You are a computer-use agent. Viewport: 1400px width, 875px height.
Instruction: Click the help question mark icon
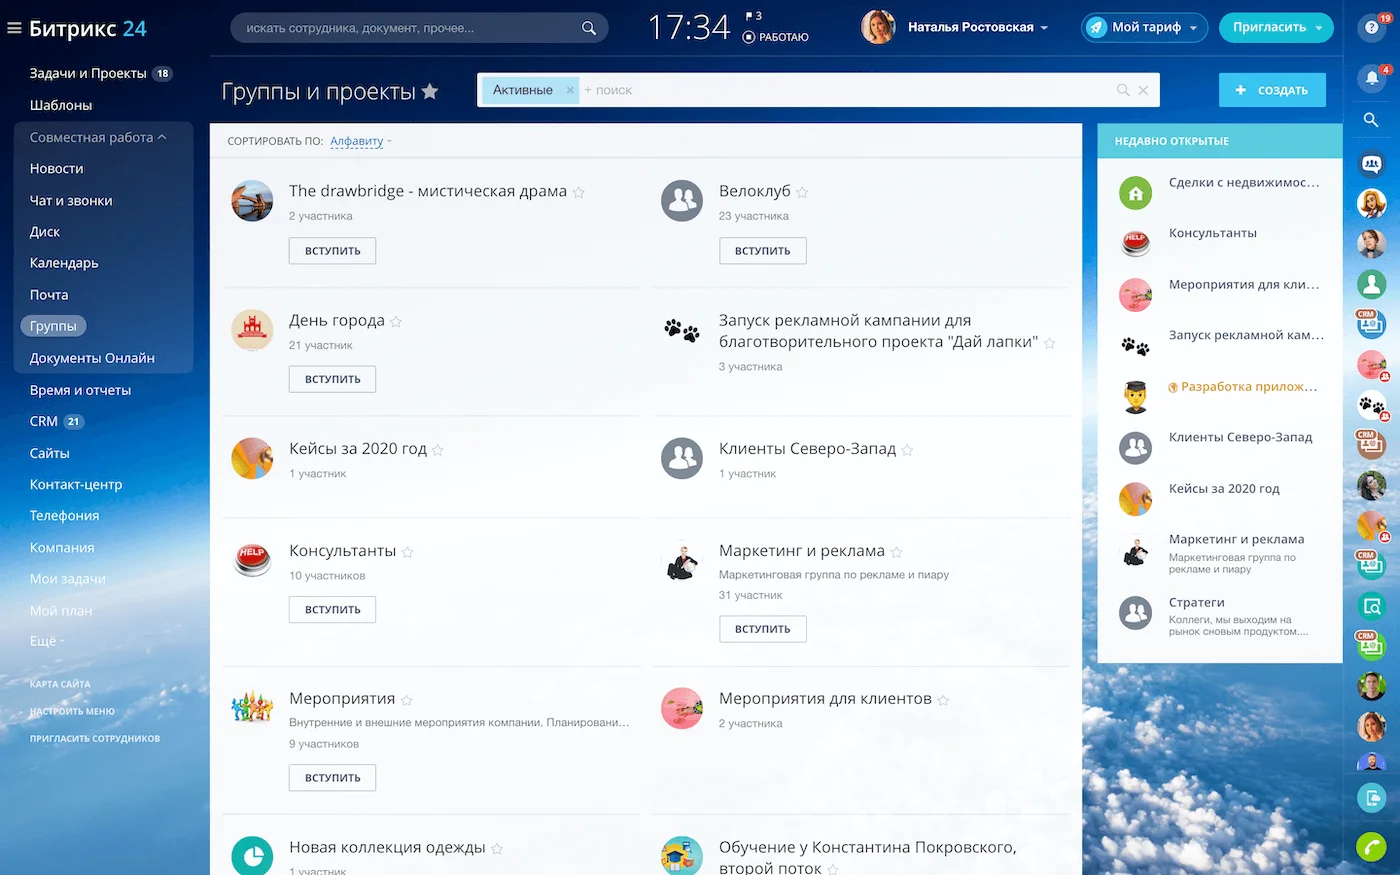pyautogui.click(x=1372, y=28)
